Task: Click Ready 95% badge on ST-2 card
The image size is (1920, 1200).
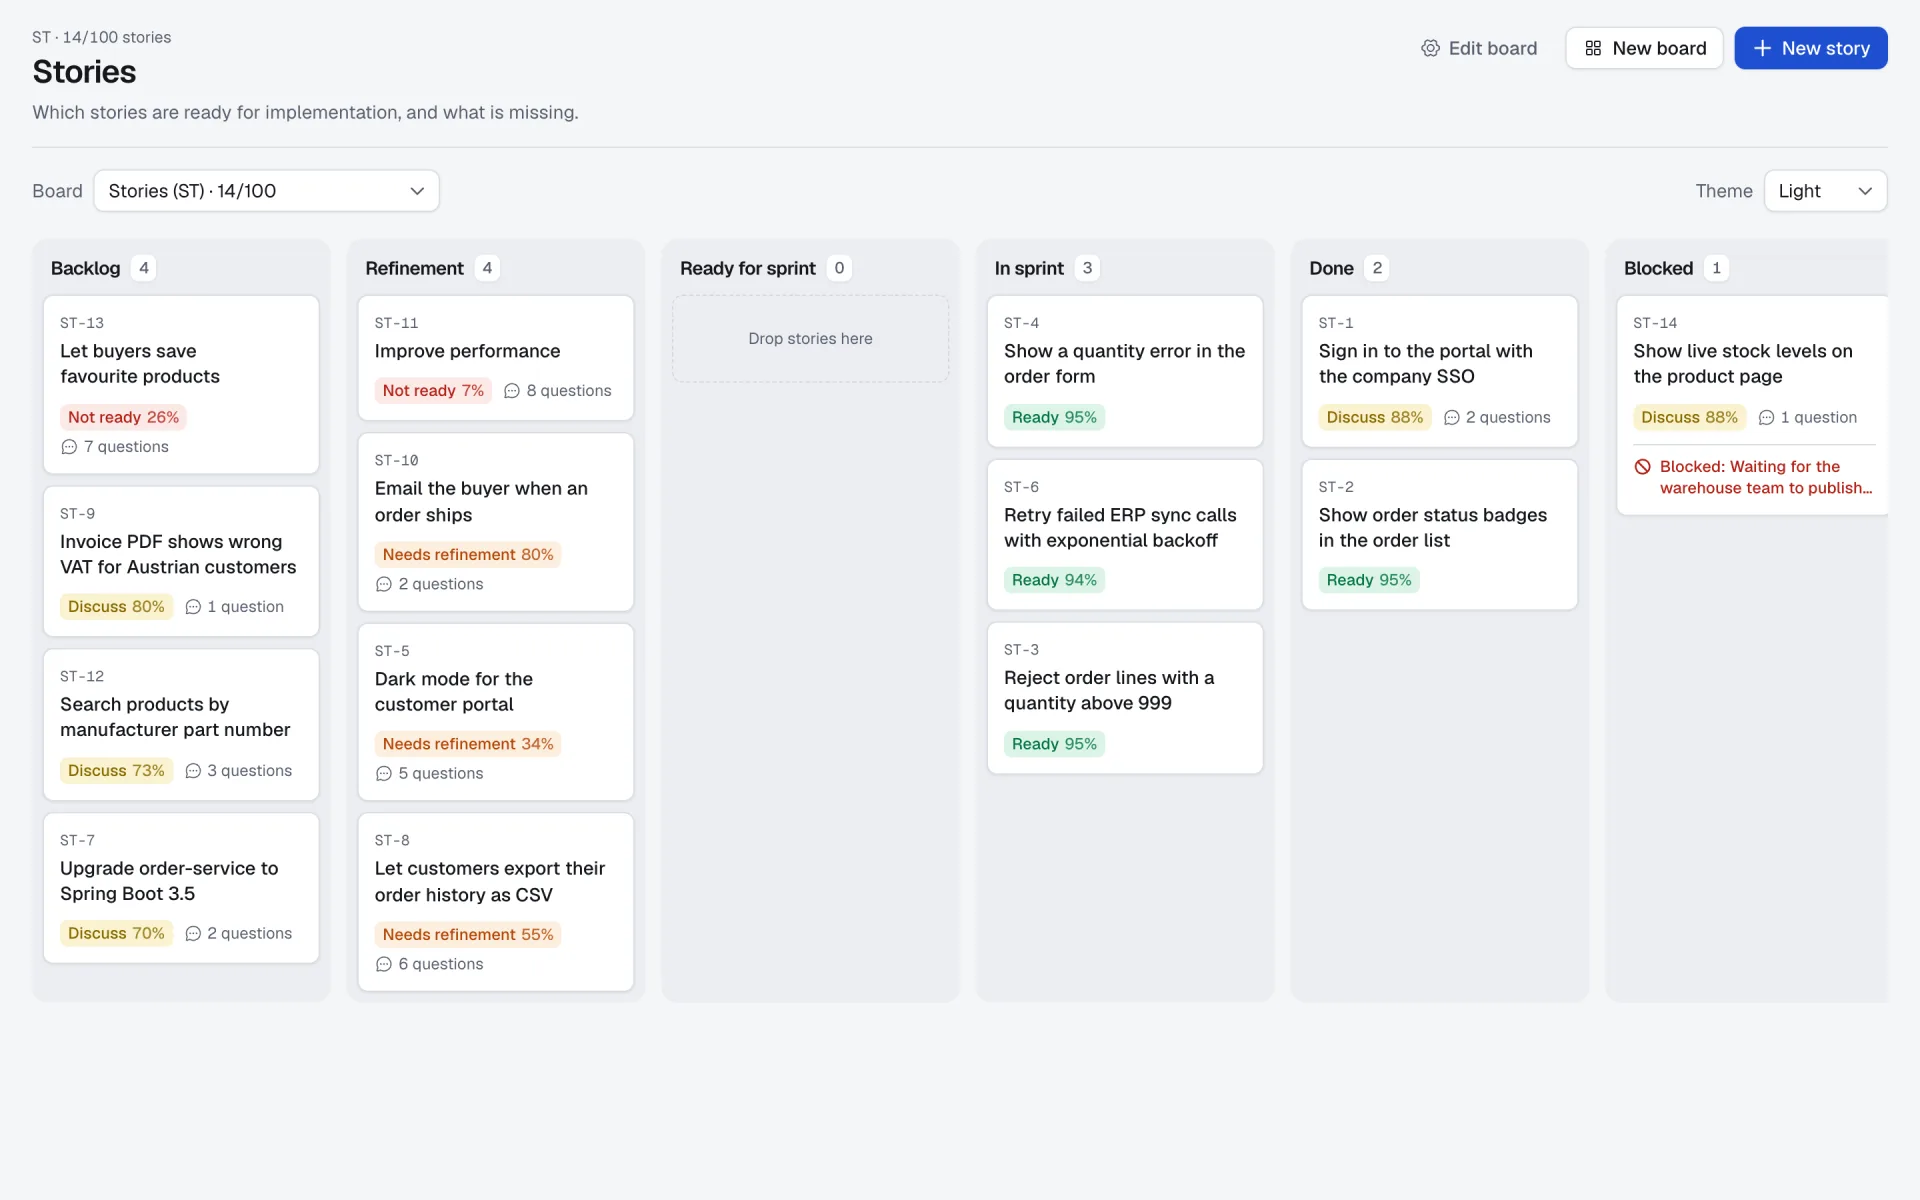Action: click(x=1369, y=580)
